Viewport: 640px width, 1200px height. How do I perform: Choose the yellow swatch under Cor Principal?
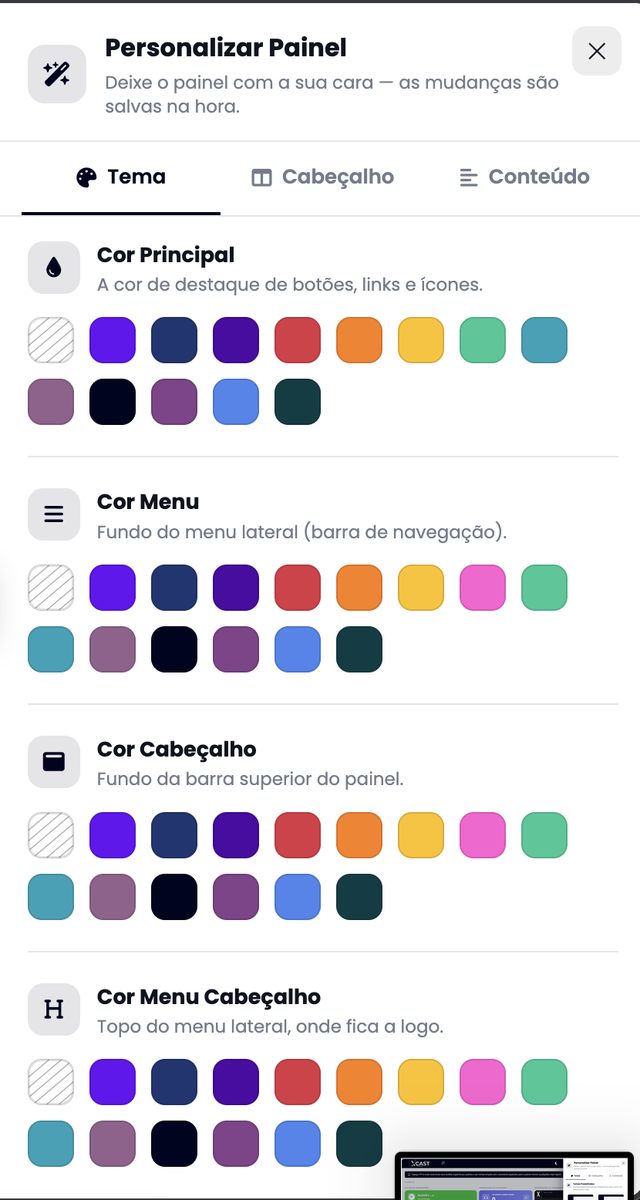(421, 340)
